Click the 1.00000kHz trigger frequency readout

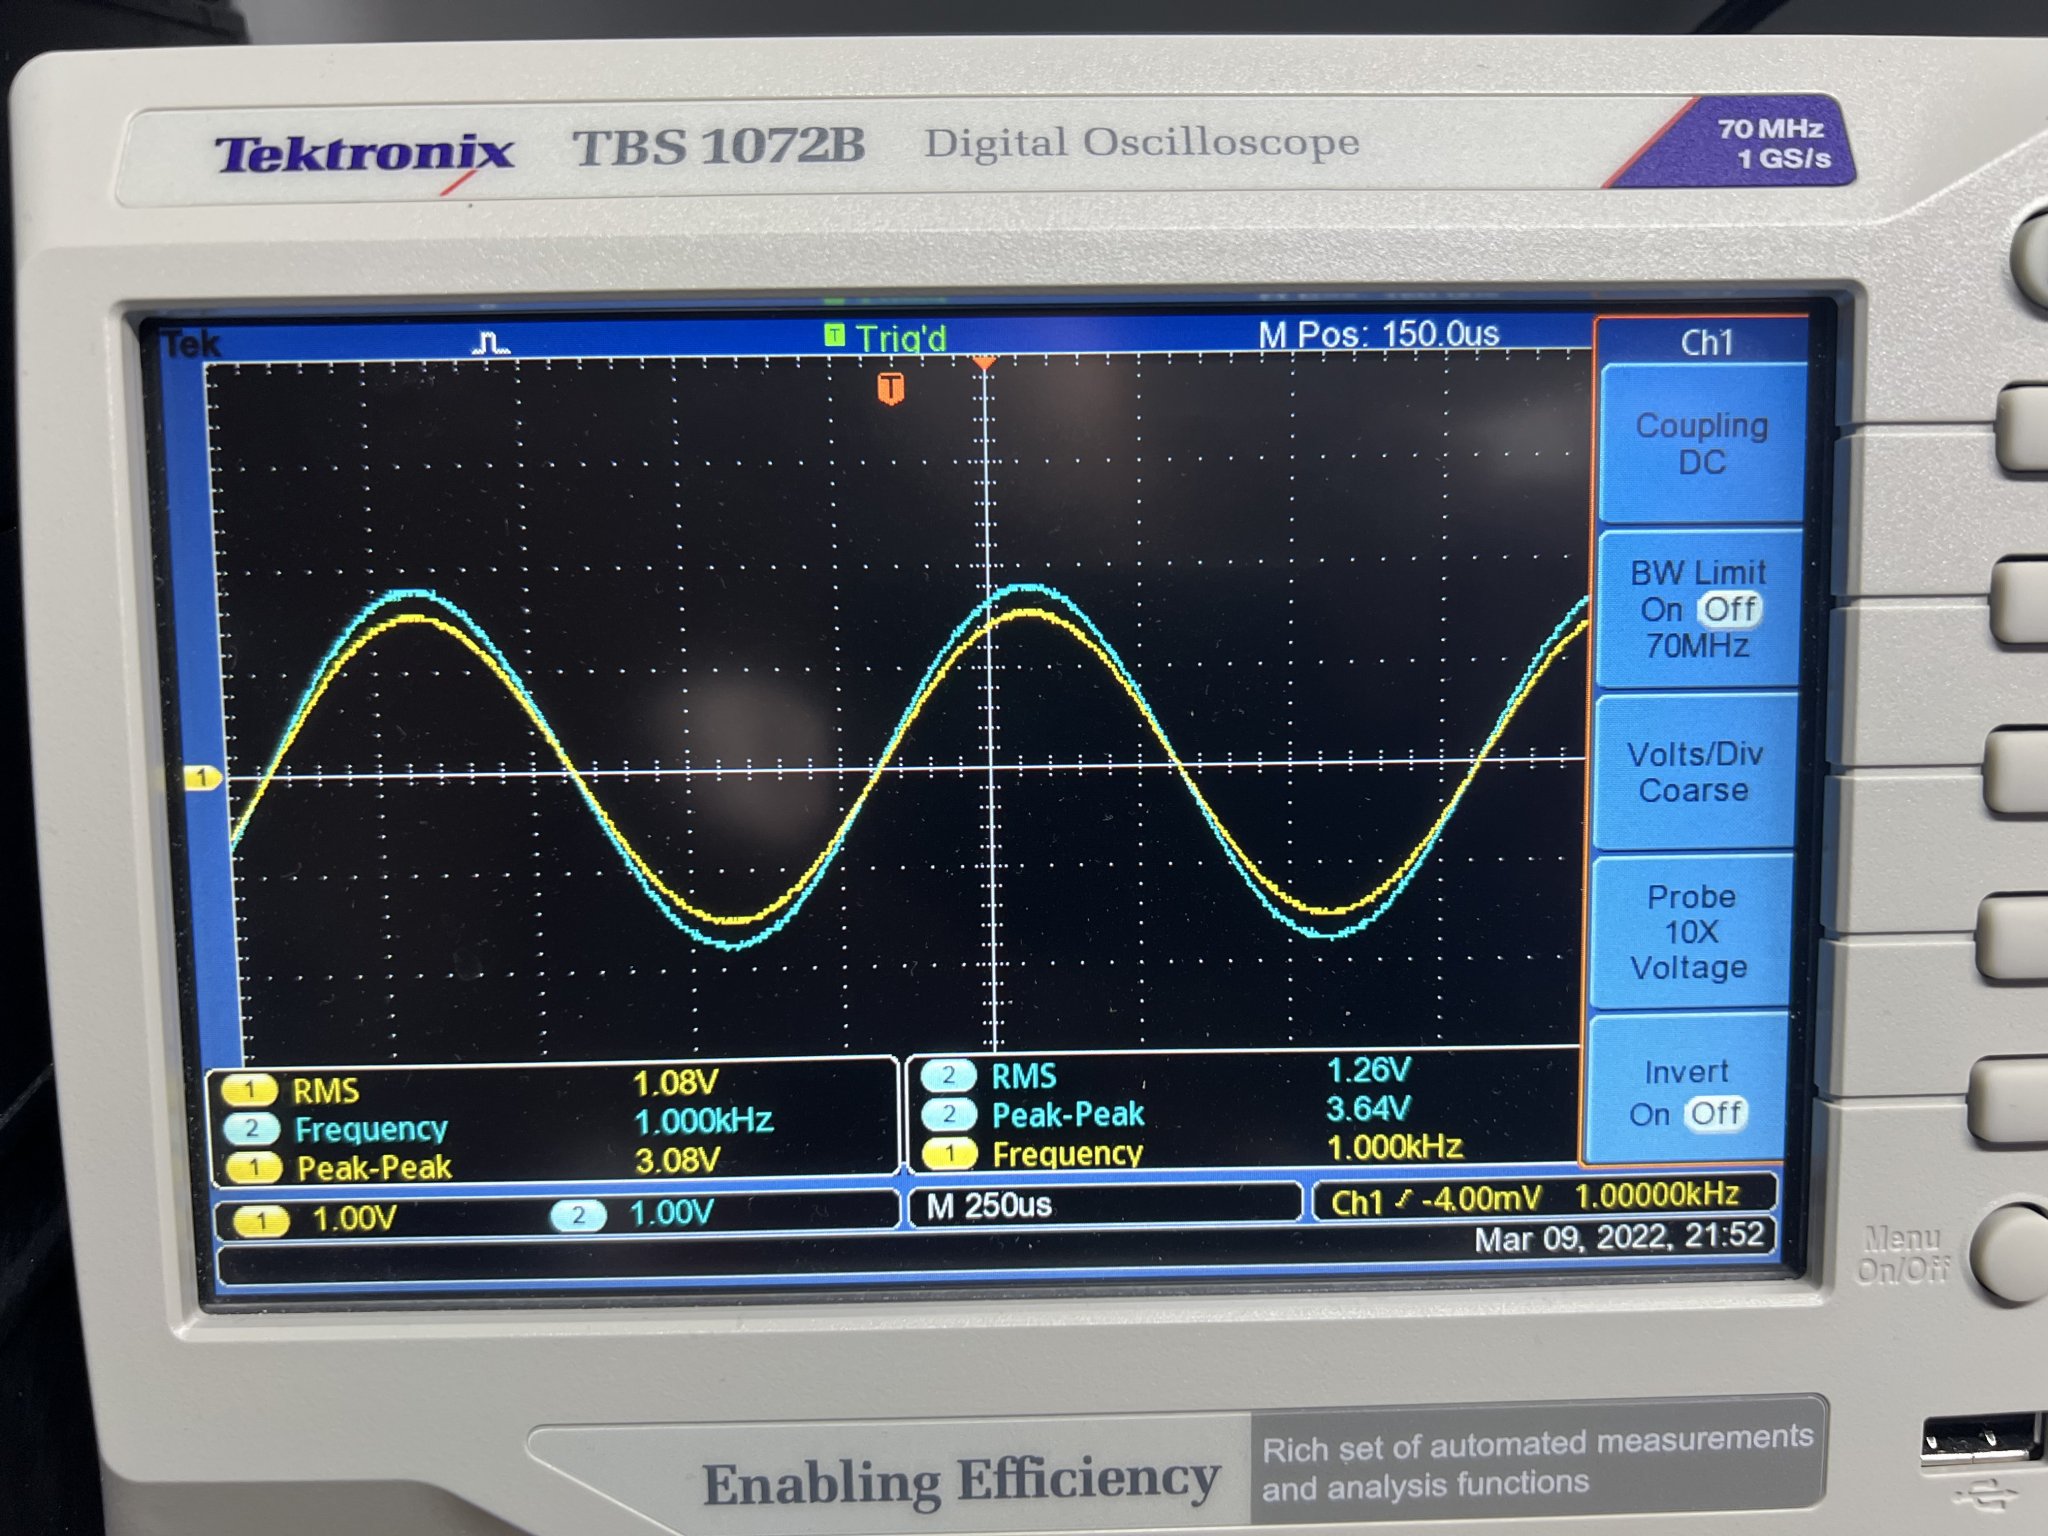(1657, 1194)
